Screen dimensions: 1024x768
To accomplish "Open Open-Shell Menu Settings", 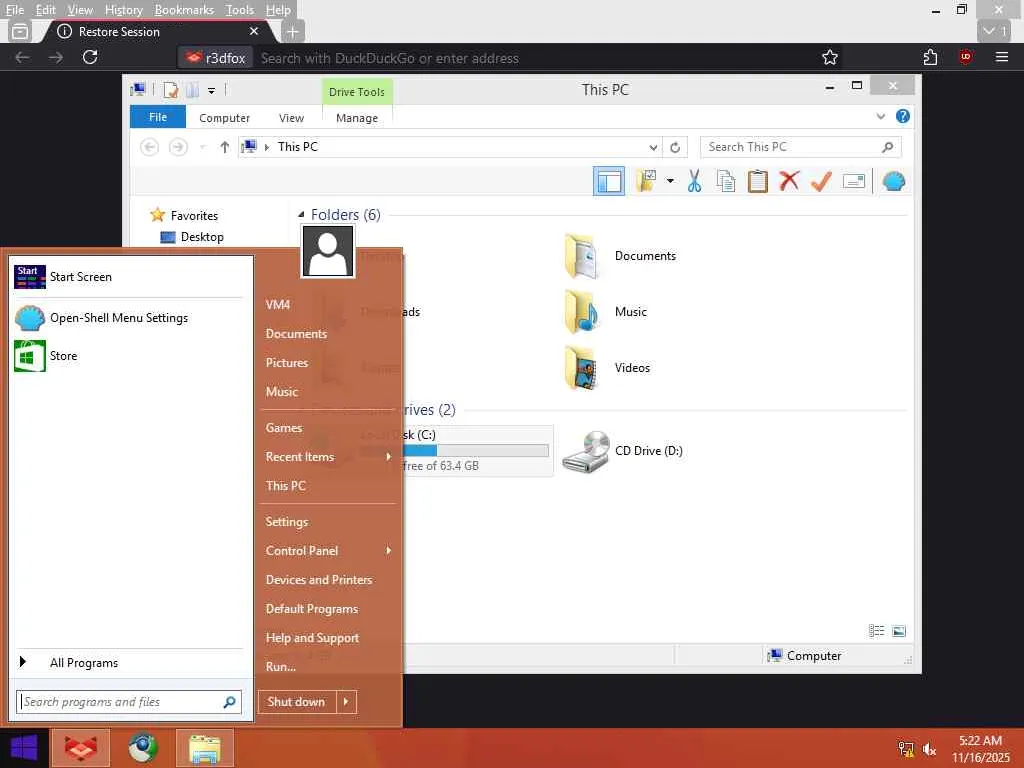I will point(129,318).
